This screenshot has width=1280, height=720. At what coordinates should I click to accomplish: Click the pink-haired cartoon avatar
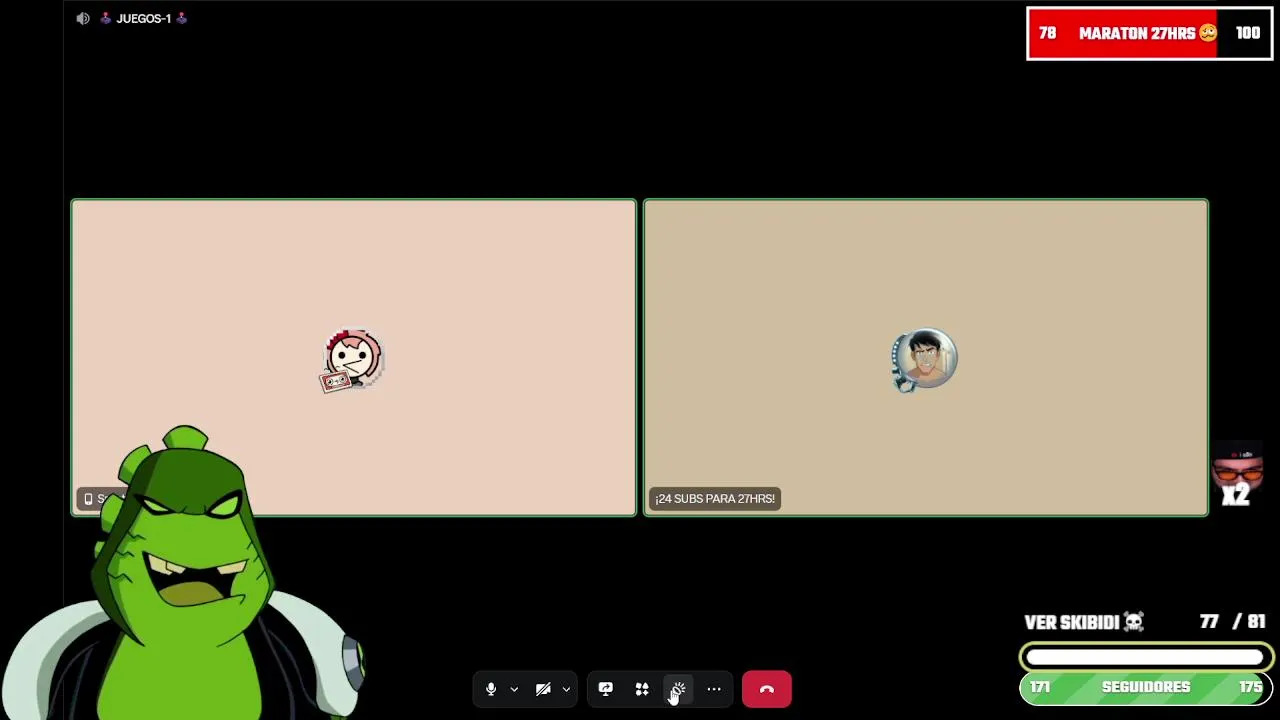tap(352, 360)
